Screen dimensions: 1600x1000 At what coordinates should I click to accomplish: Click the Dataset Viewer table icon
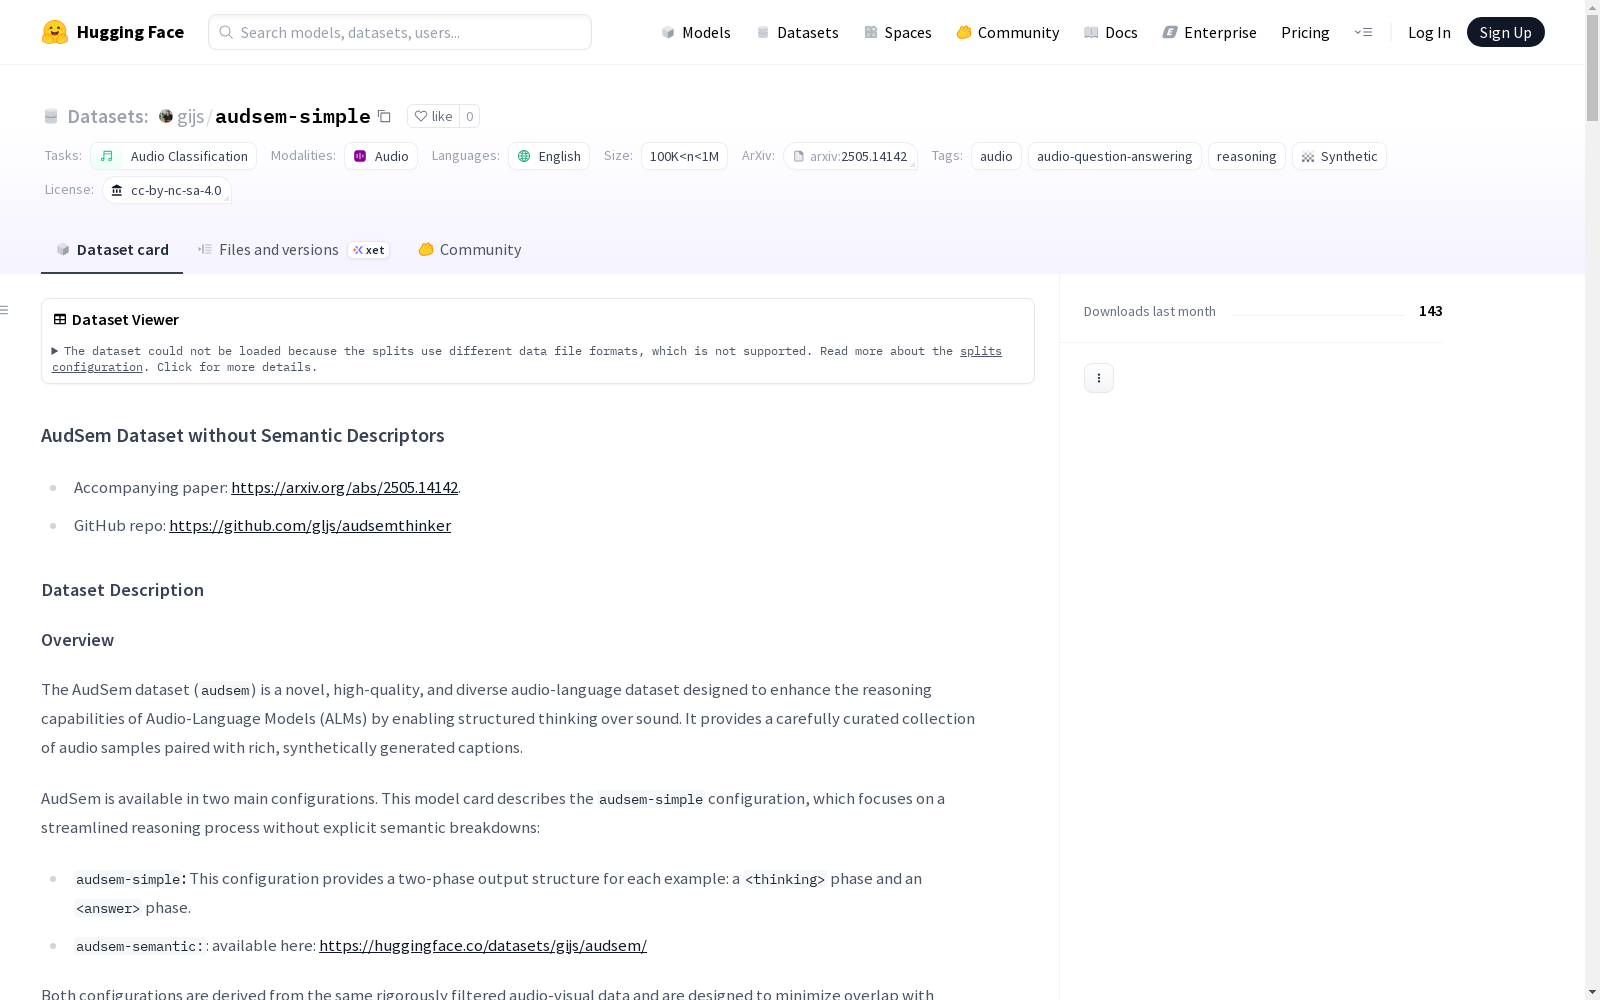coord(60,319)
